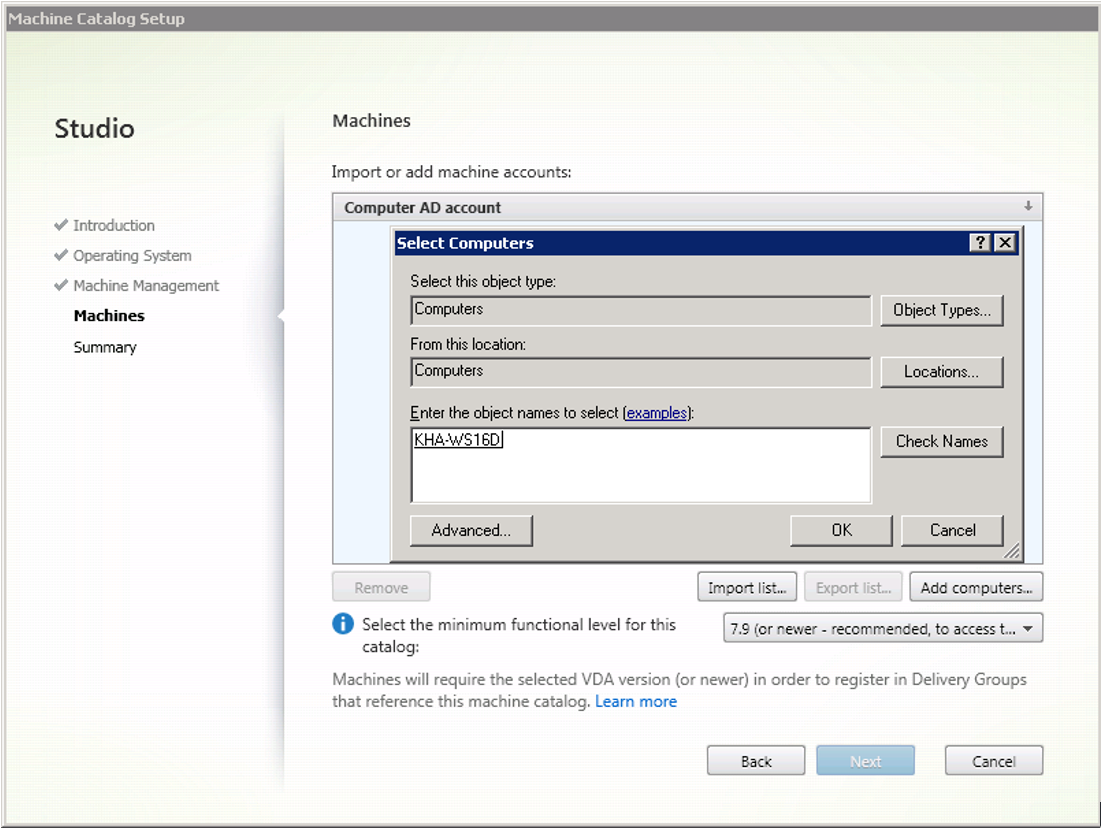Go to the Introduction step

click(x=114, y=225)
